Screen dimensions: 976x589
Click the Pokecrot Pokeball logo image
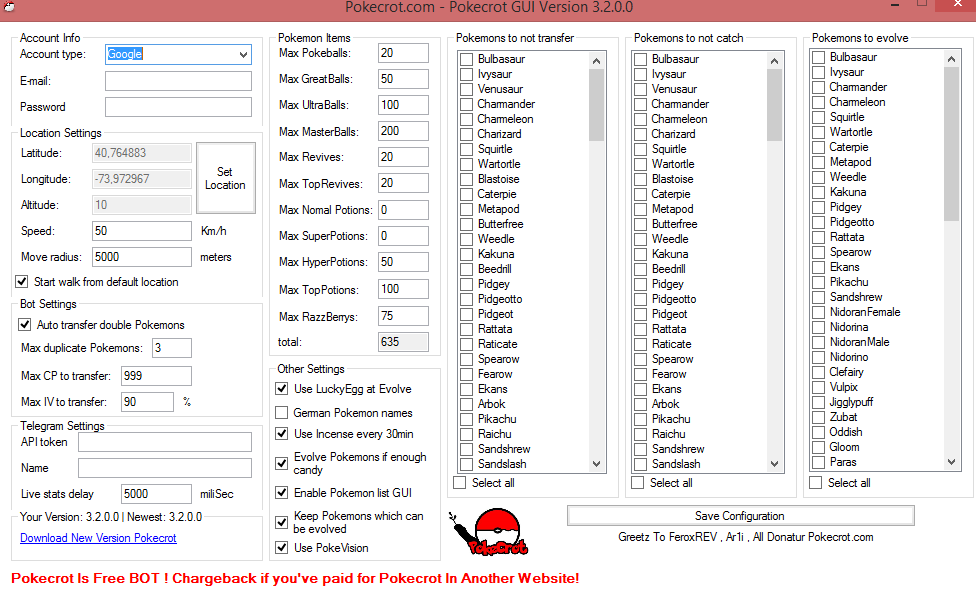click(490, 532)
